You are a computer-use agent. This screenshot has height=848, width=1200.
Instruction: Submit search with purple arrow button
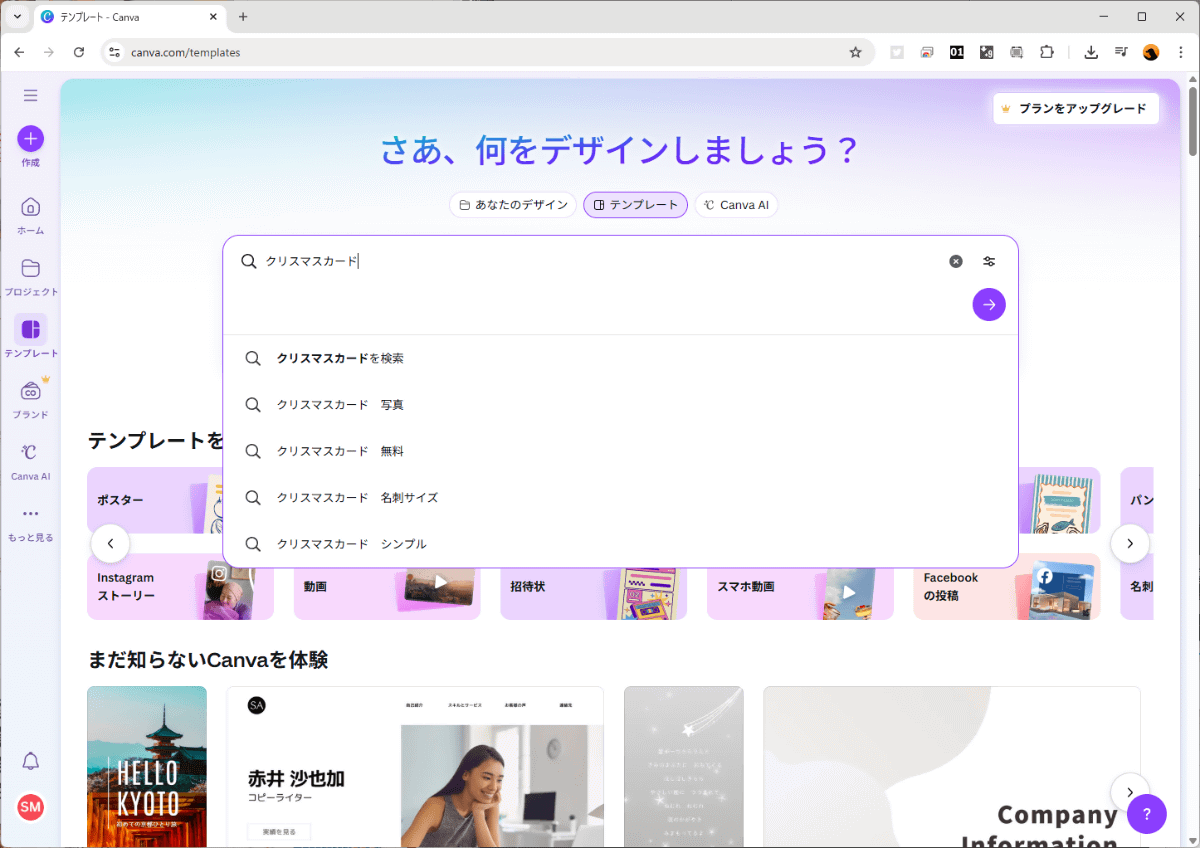989,305
